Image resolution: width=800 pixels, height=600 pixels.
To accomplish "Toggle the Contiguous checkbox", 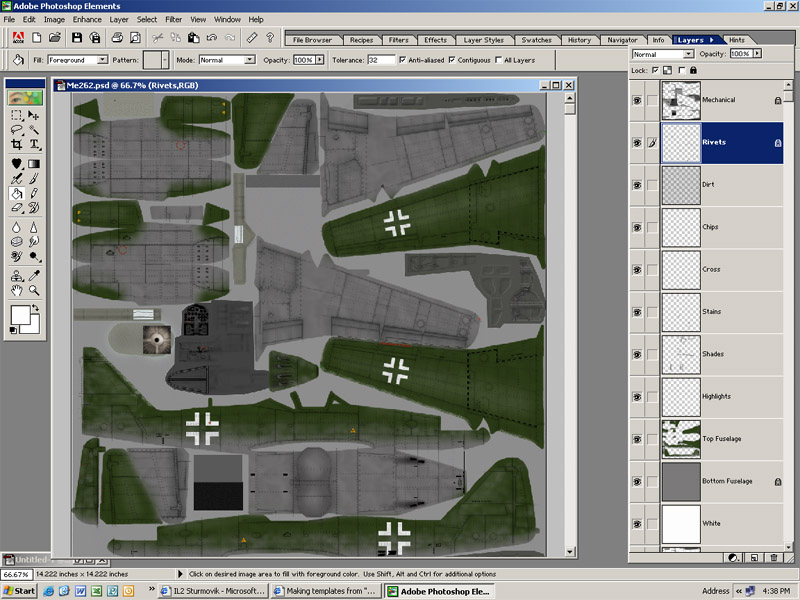I will (x=452, y=60).
